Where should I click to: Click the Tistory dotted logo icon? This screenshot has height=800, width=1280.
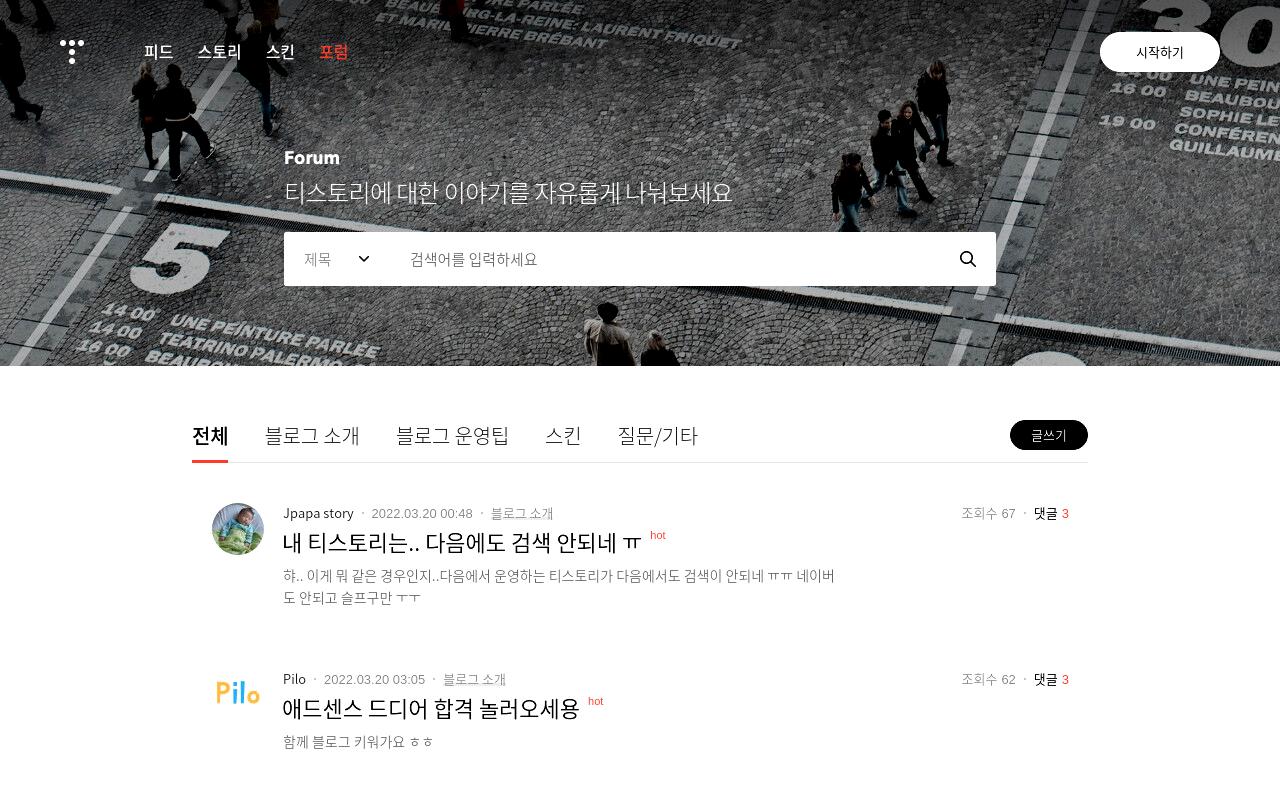point(72,51)
